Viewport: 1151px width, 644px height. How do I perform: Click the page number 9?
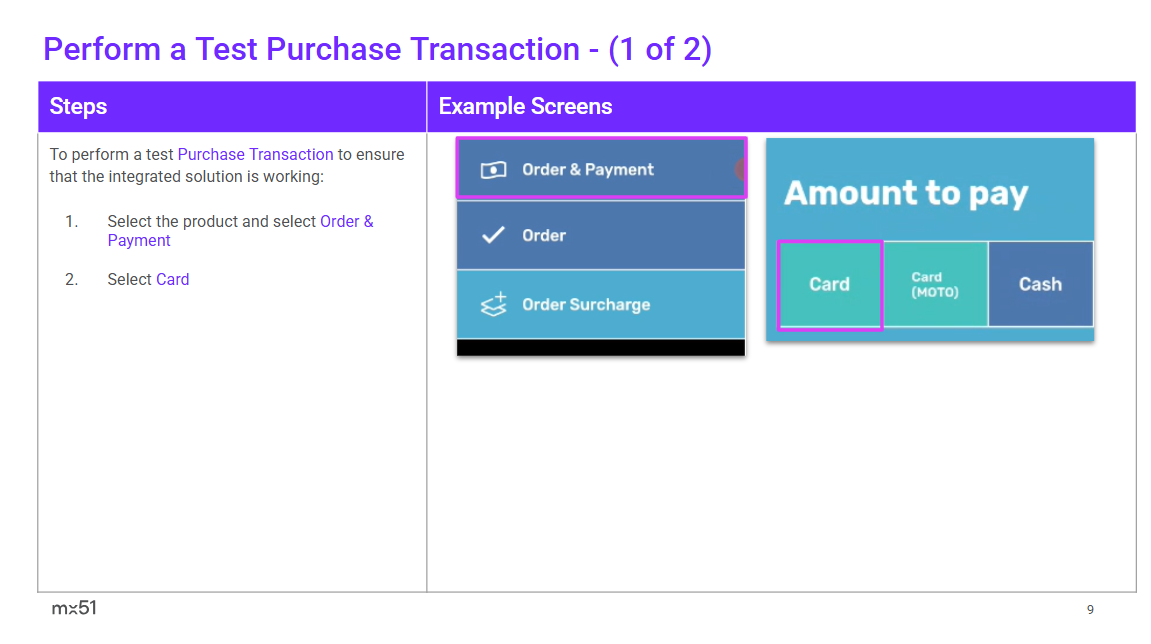1090,609
